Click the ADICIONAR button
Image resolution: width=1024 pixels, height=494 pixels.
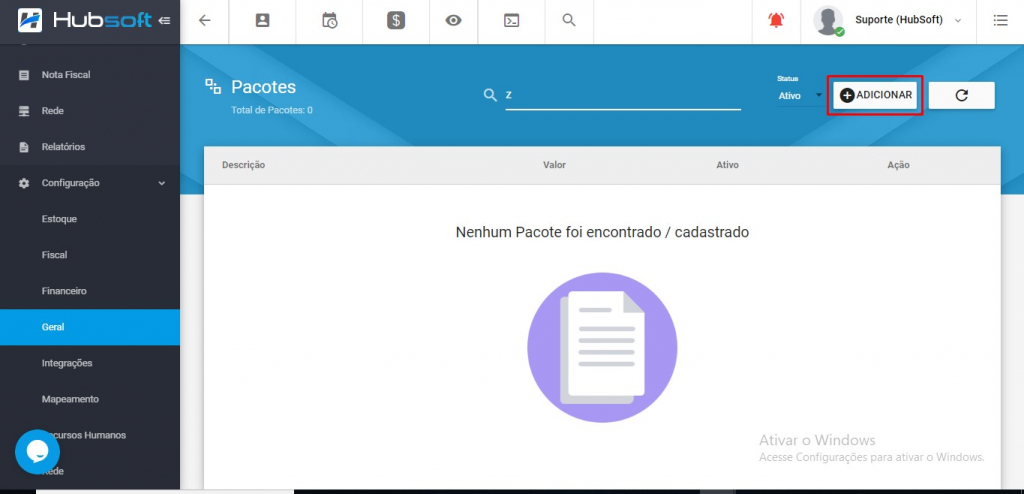click(x=875, y=95)
